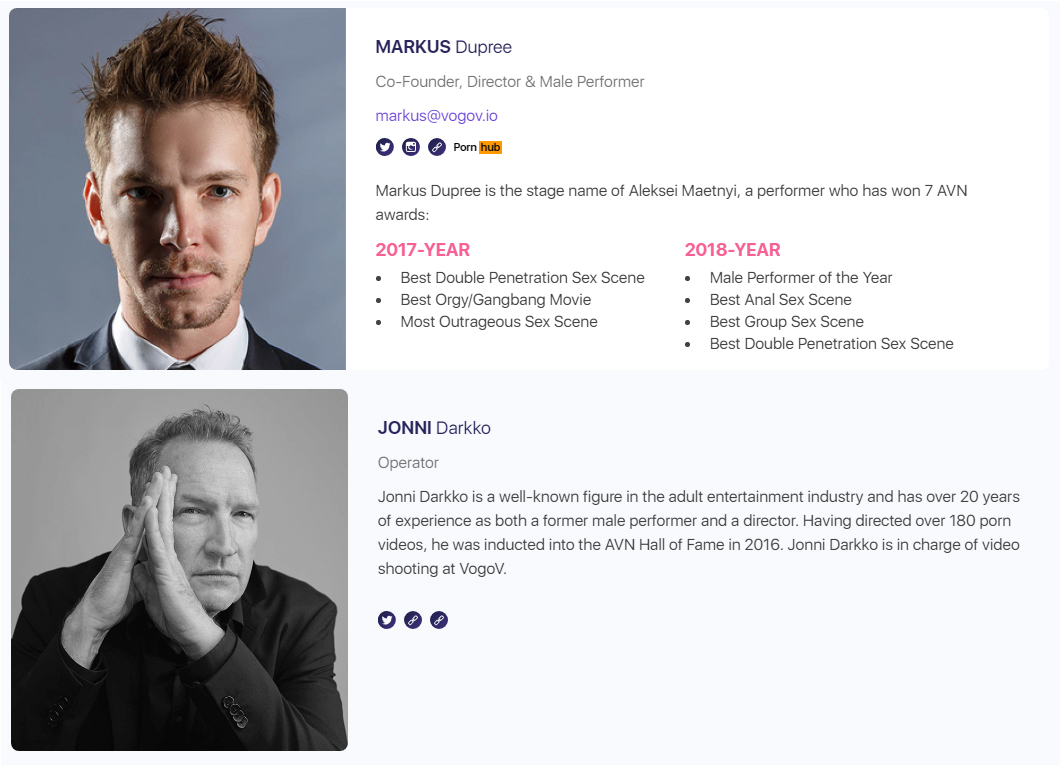Viewport: 1060px width, 768px height.
Task: Click the 'Co-Founder, Director & Male Performer' subtitle
Action: (510, 82)
